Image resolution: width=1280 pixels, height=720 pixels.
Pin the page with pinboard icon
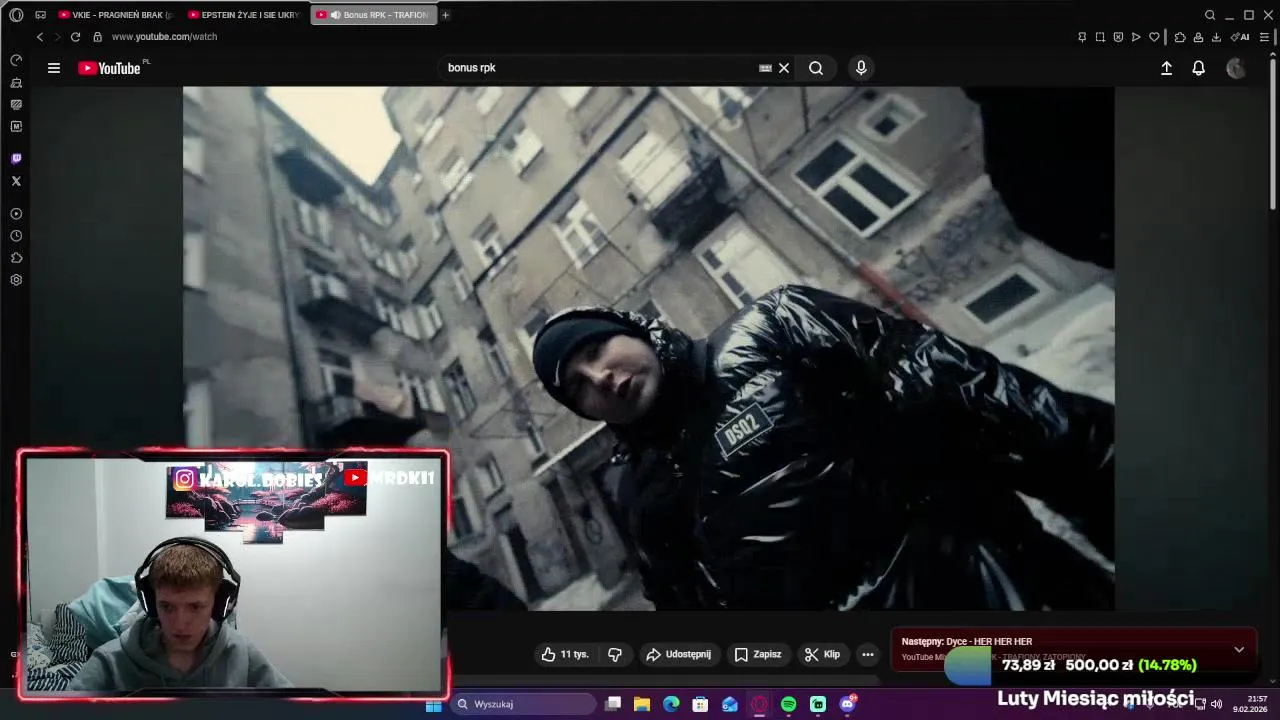[x=1082, y=37]
